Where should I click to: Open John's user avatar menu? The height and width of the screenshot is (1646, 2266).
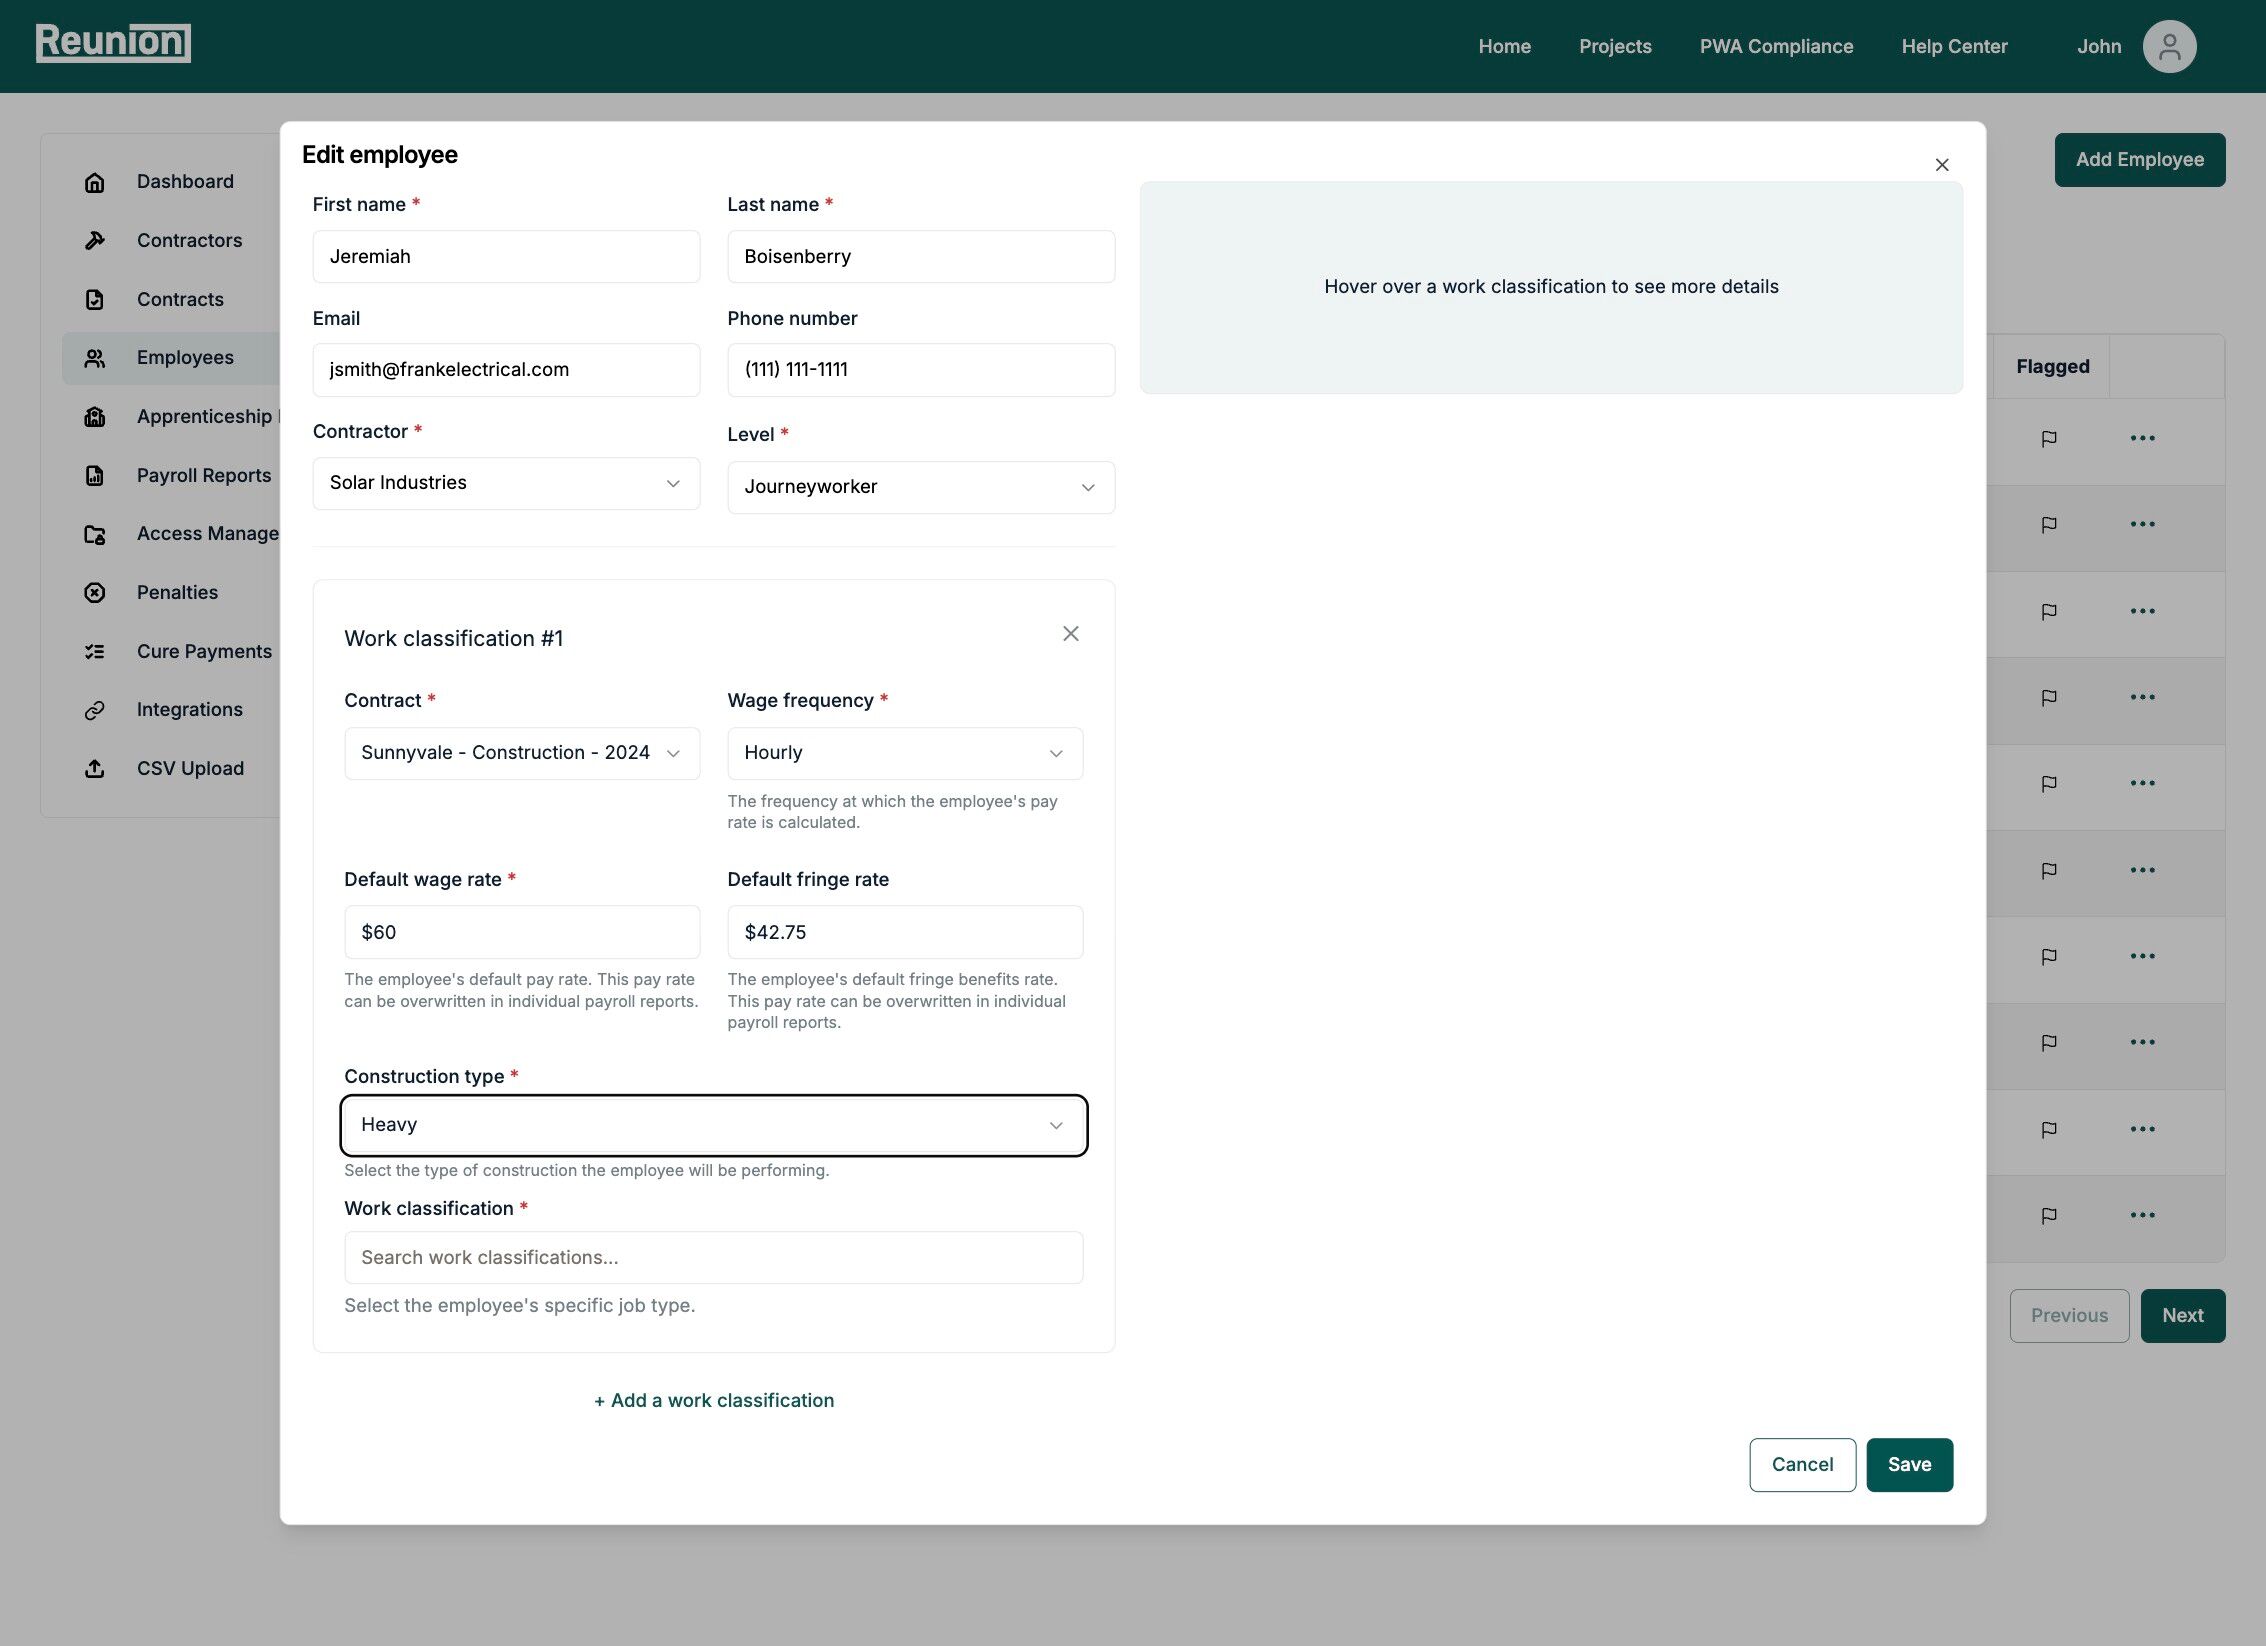click(2168, 46)
